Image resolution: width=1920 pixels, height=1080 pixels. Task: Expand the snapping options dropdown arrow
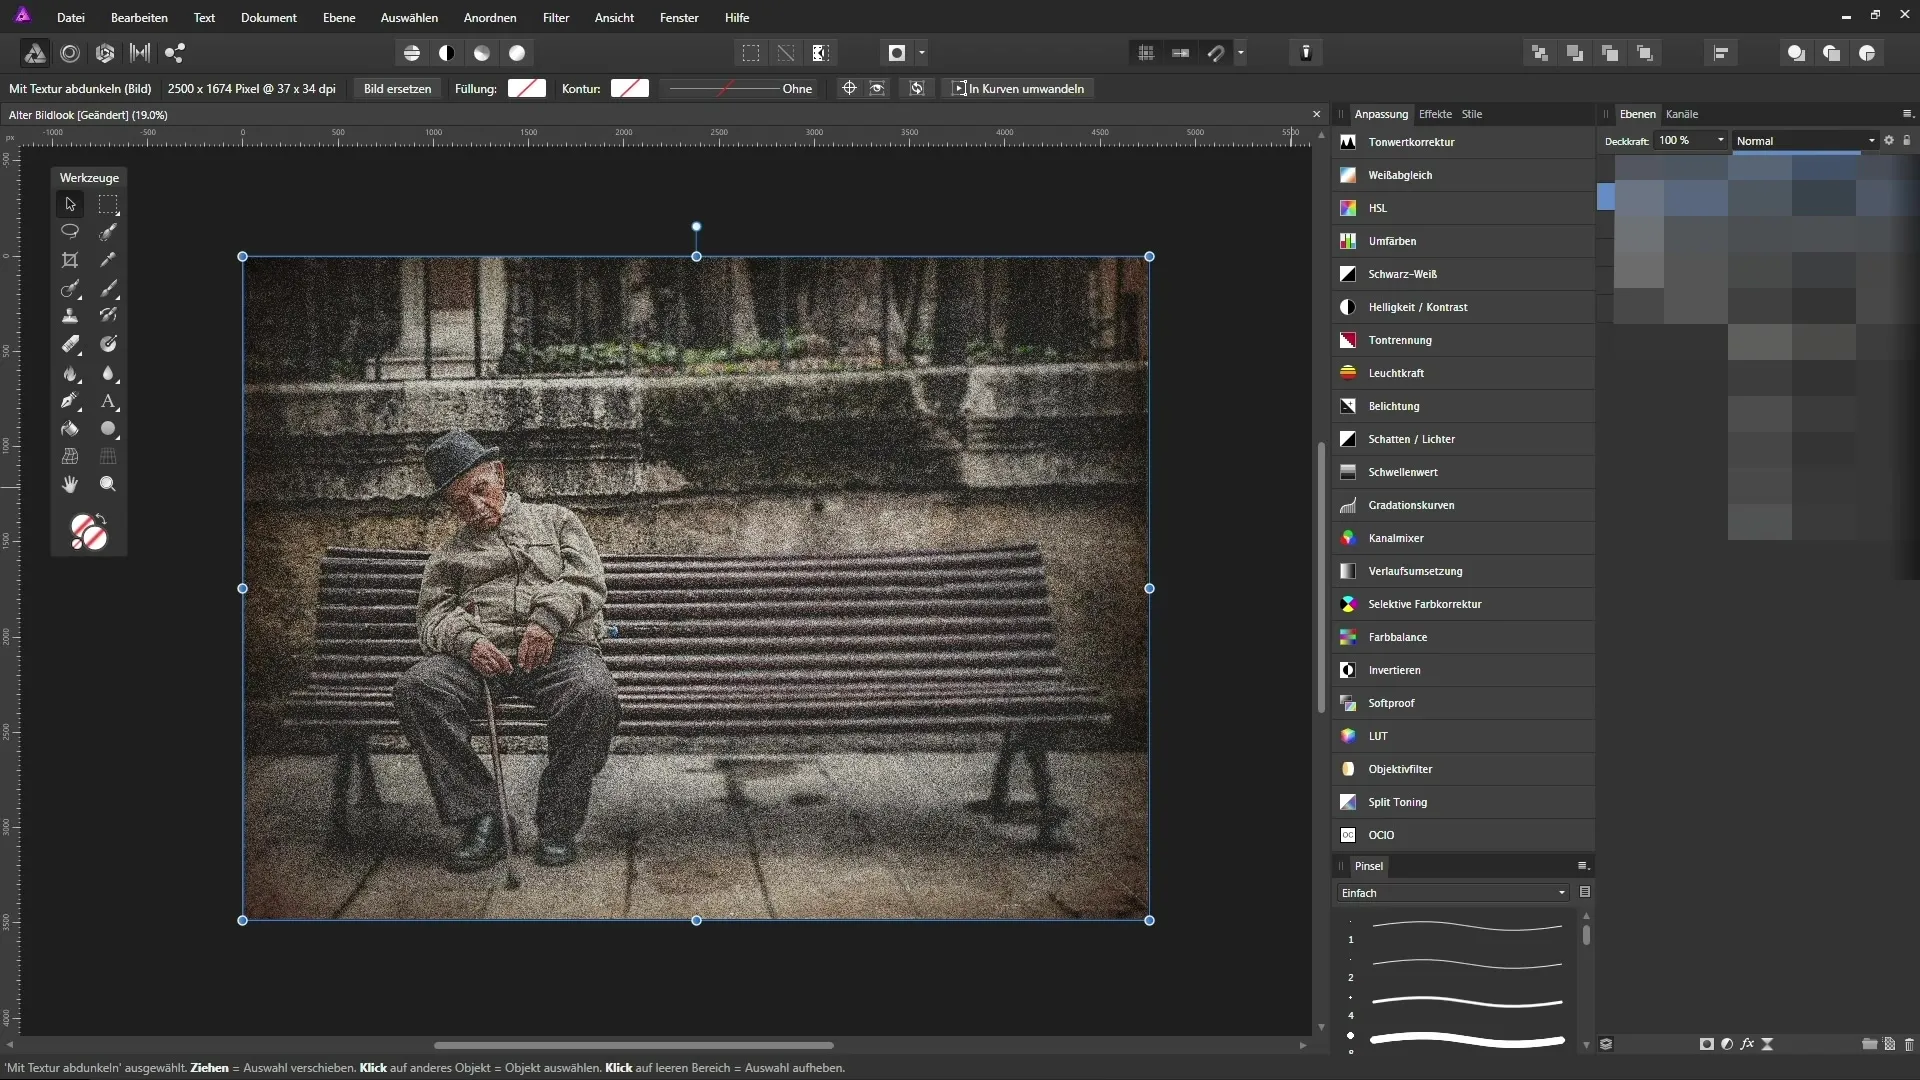pos(1241,53)
